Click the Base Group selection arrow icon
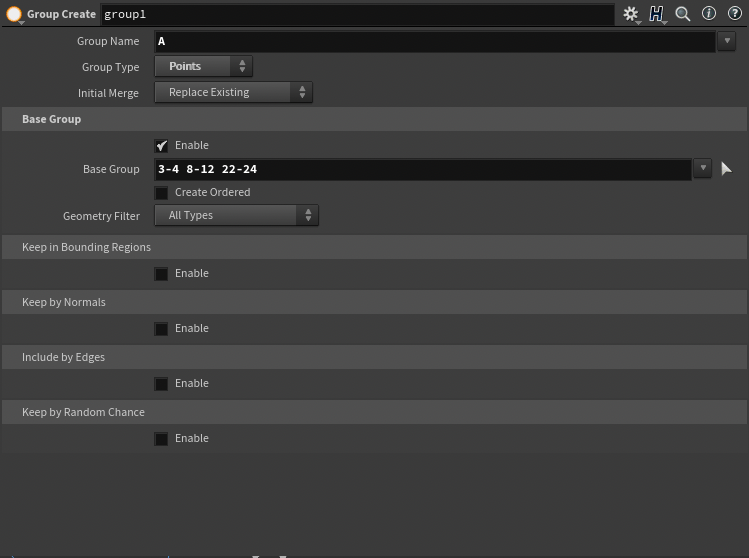The width and height of the screenshot is (749, 558). (x=726, y=169)
